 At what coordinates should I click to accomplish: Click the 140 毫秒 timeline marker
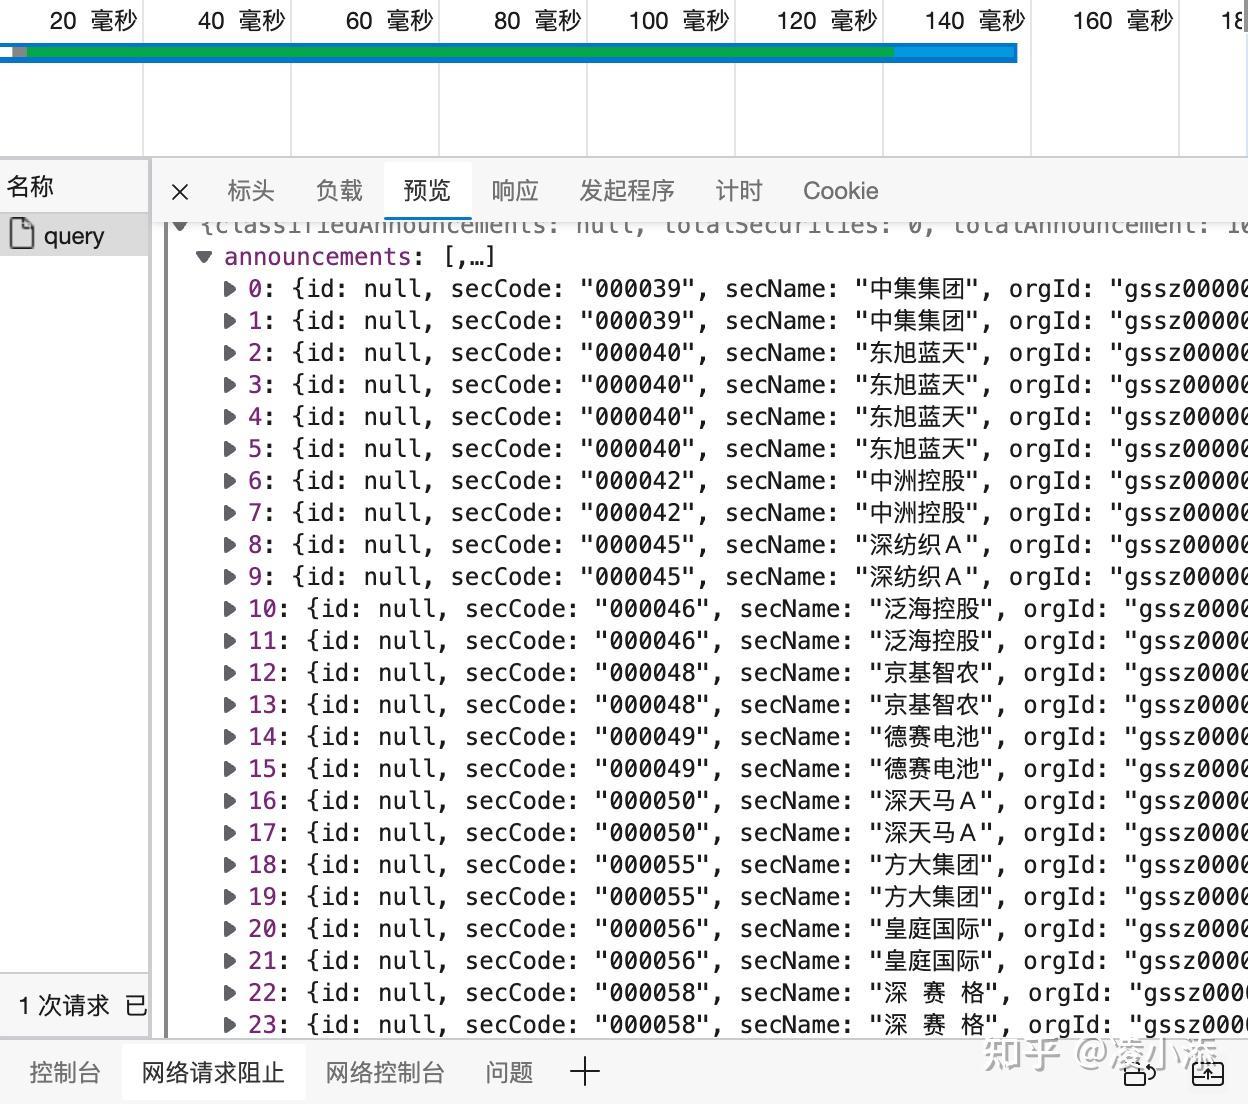(975, 20)
